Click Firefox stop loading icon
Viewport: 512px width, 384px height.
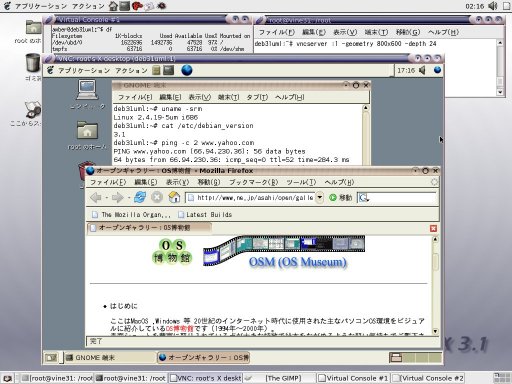coord(157,197)
